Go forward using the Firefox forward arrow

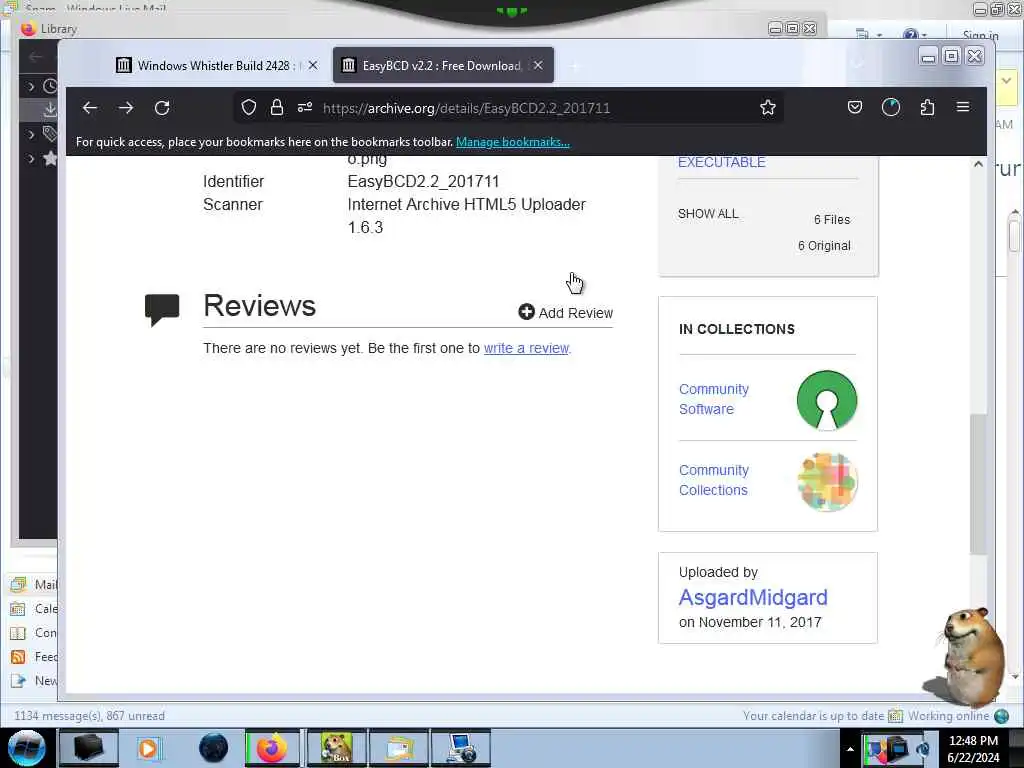(x=126, y=108)
